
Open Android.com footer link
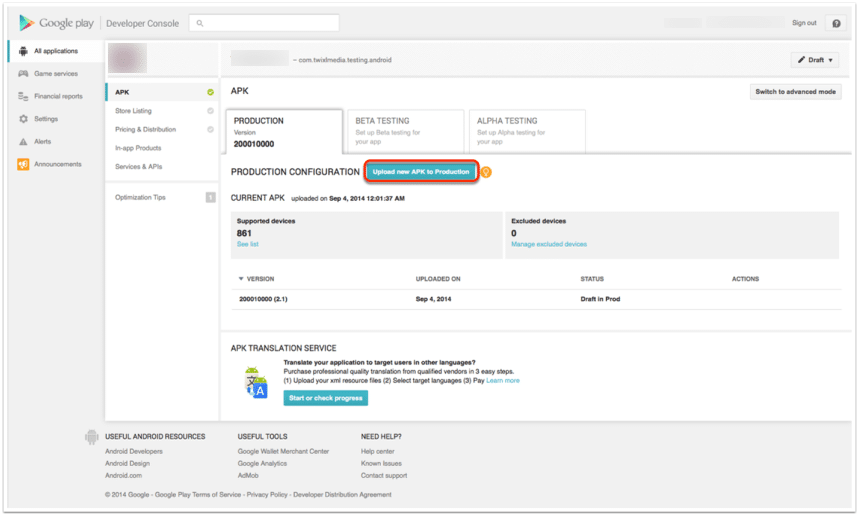point(124,476)
